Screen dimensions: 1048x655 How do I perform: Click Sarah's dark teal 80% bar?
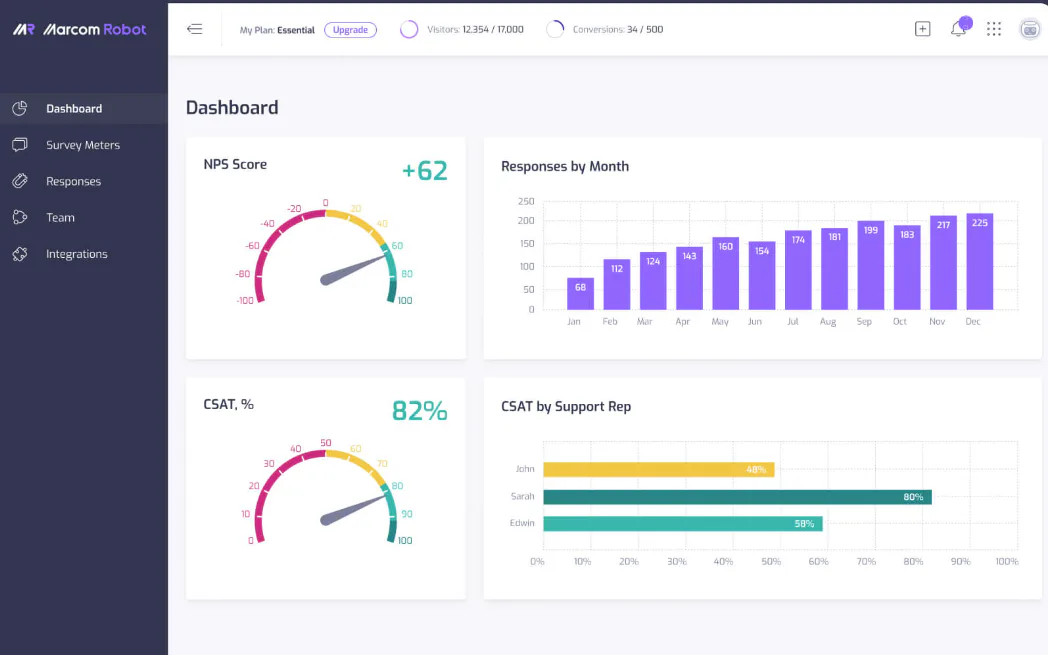pyautogui.click(x=737, y=497)
